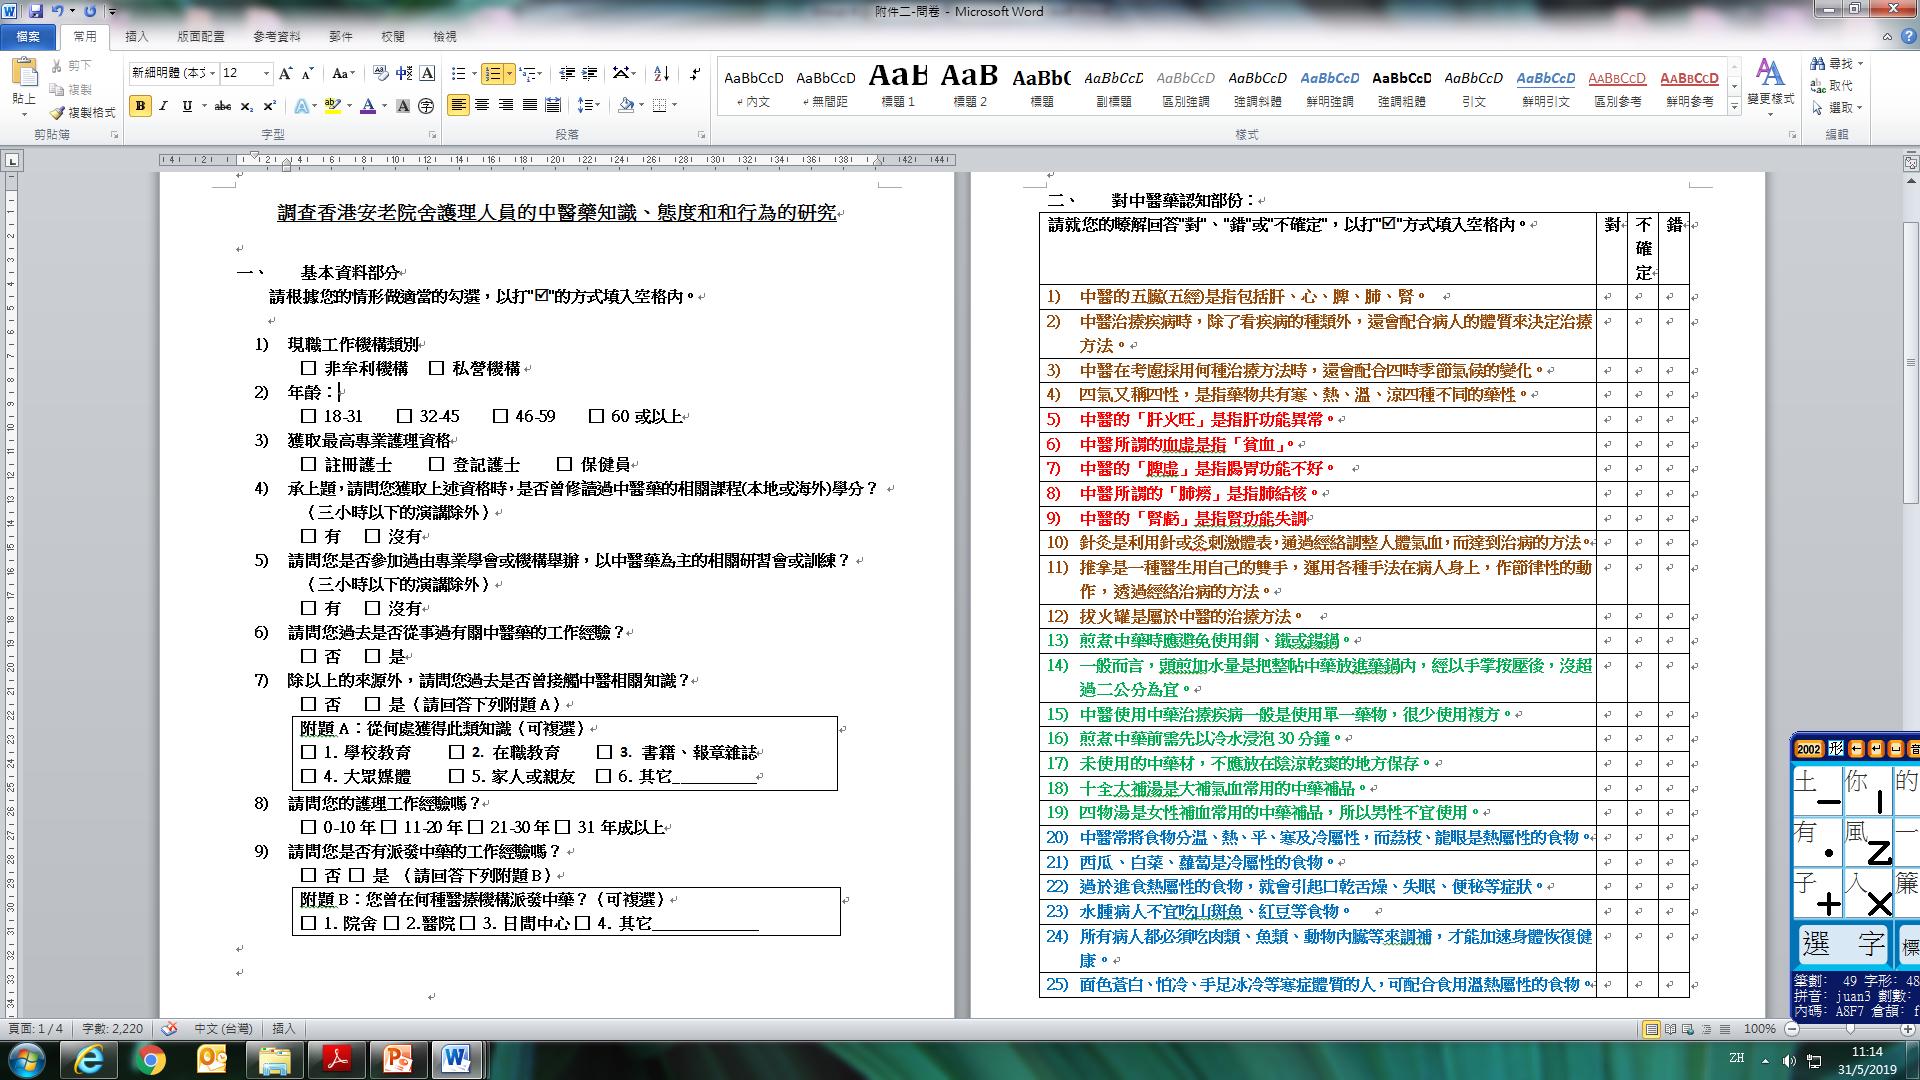Toggle bold formatting button
The width and height of the screenshot is (1920, 1080).
point(140,106)
